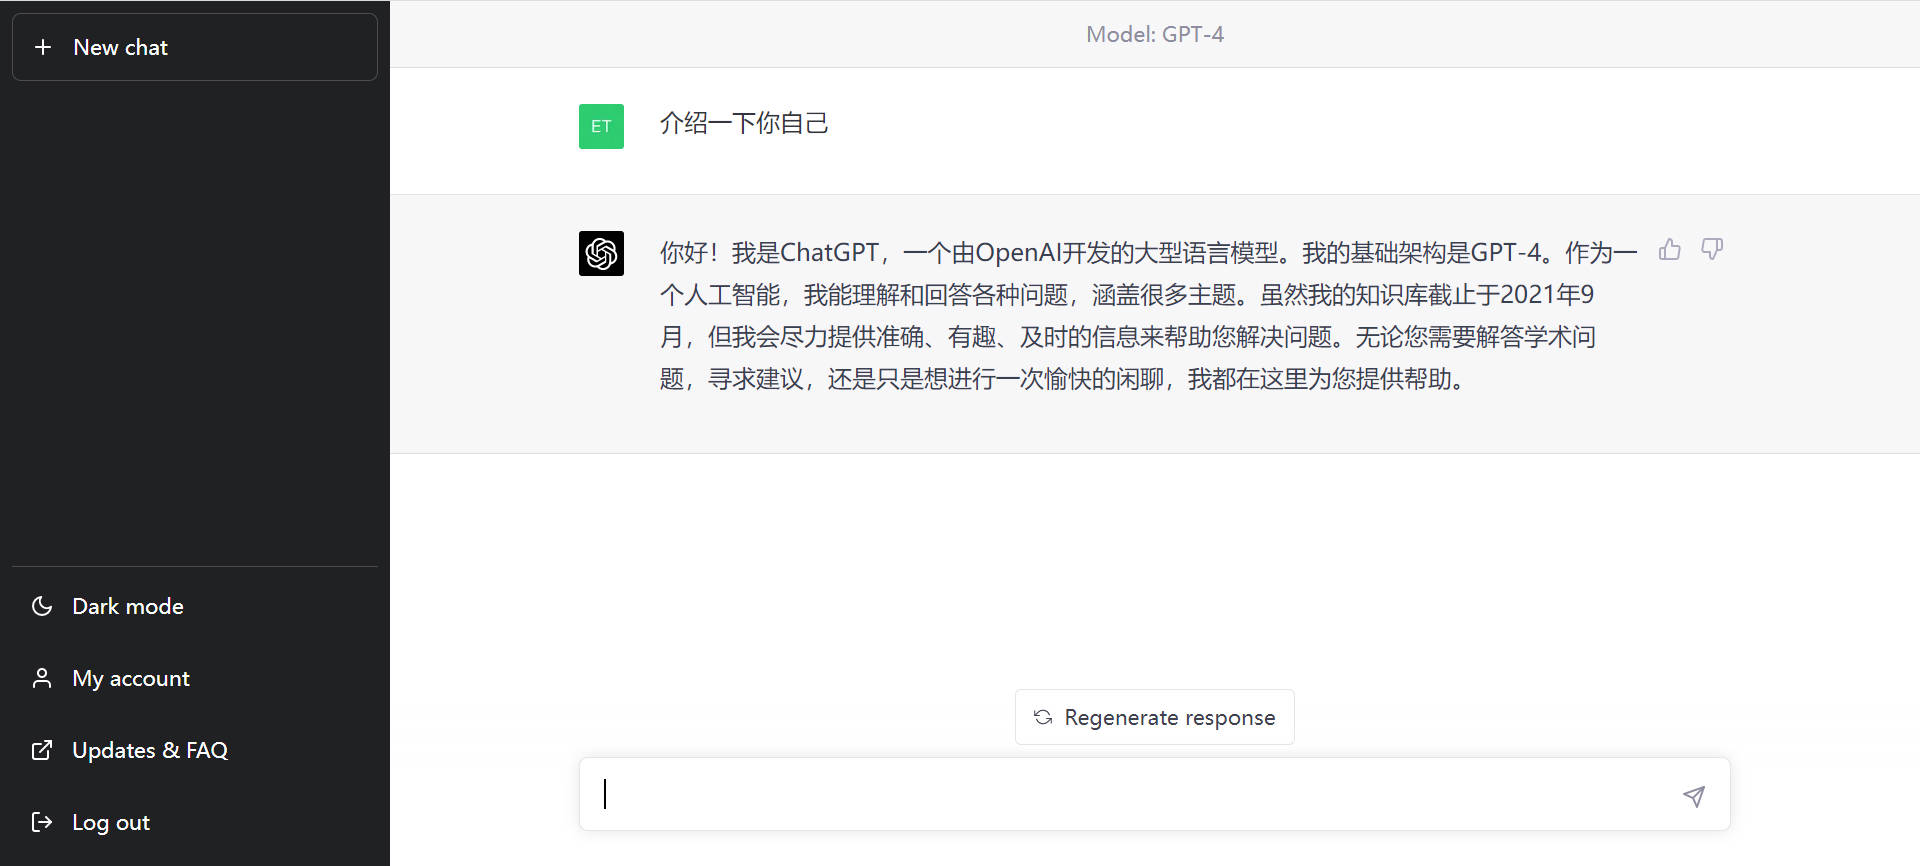Click the plus icon beside New chat
Screen dimensions: 1920x866
click(x=43, y=47)
